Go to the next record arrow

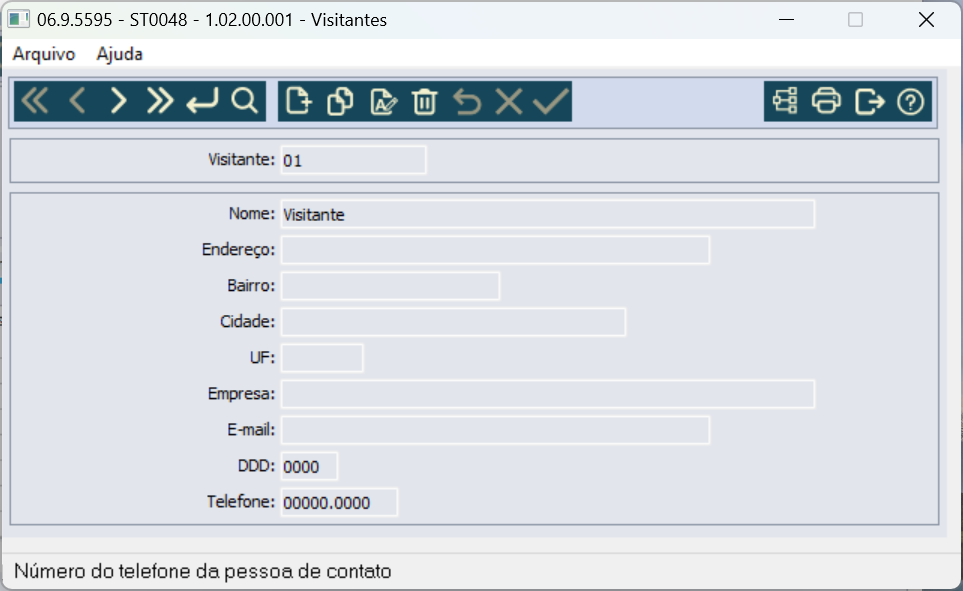[119, 101]
